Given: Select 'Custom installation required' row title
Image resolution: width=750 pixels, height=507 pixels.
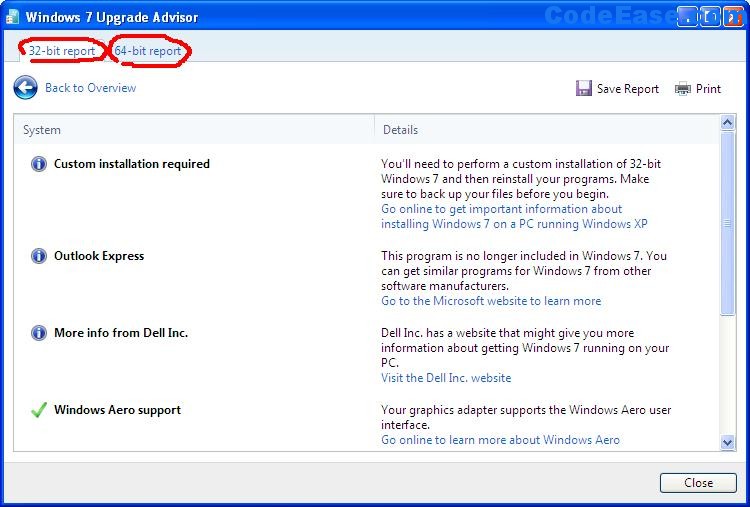Looking at the screenshot, I should click(x=132, y=164).
